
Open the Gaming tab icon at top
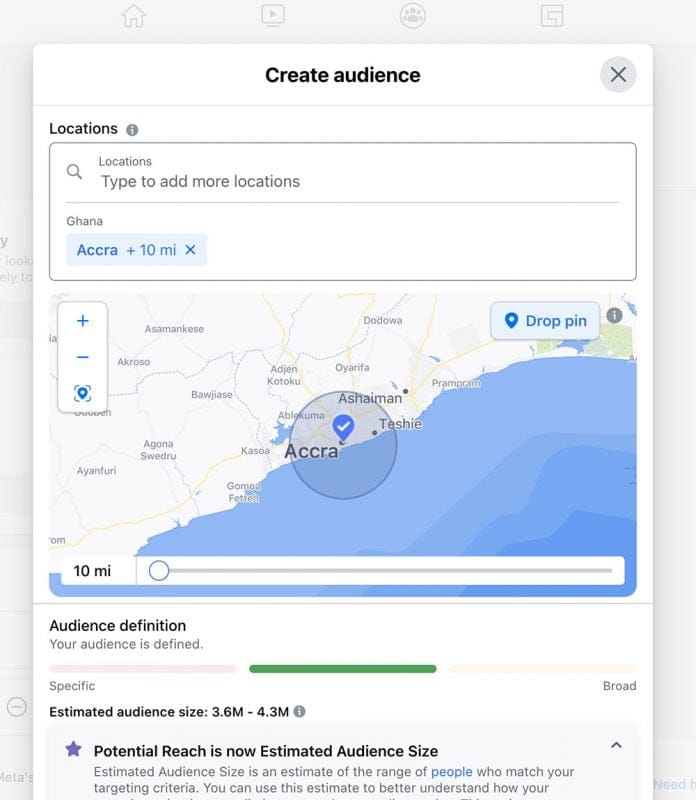coord(552,15)
